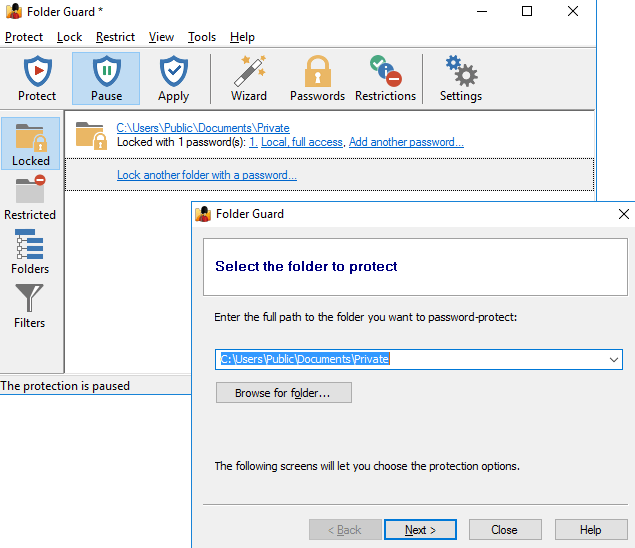This screenshot has height=548, width=635.
Task: Open the Protect menu
Action: (24, 37)
